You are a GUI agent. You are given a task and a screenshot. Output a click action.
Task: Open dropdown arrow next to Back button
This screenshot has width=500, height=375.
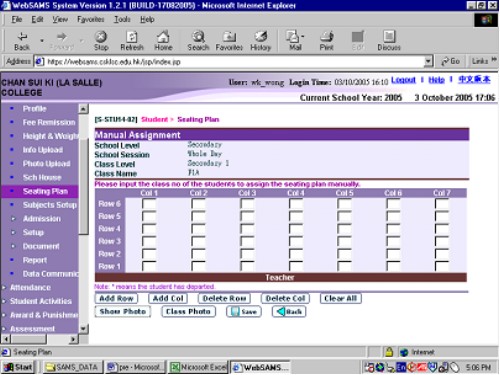(42, 41)
